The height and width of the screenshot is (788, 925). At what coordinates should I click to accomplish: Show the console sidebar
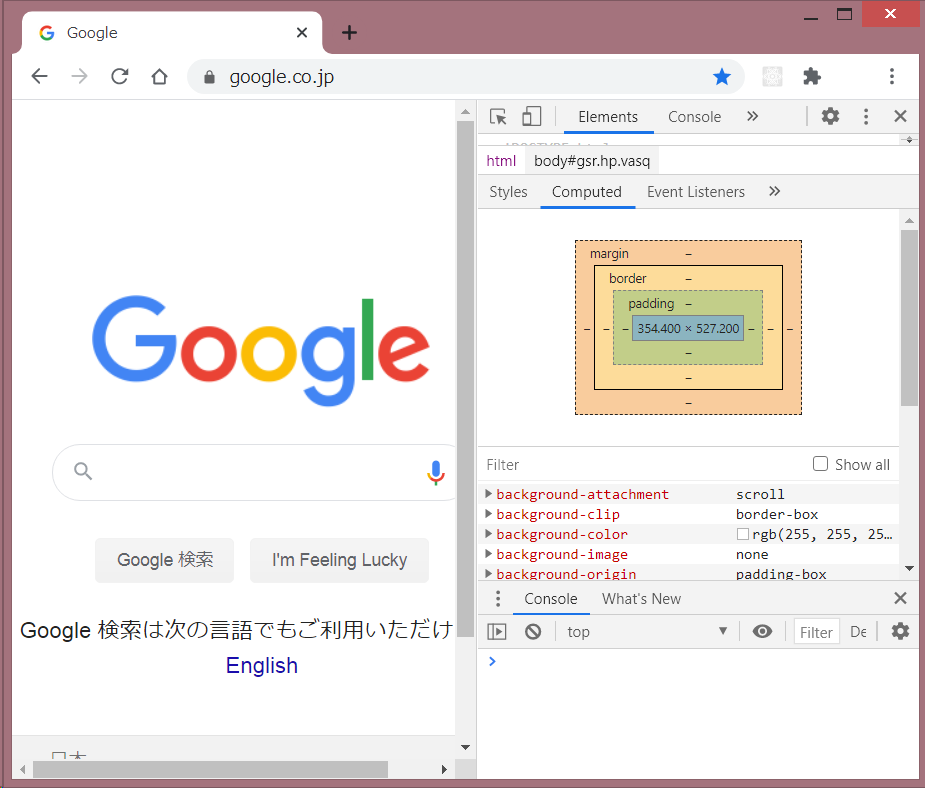[x=497, y=632]
